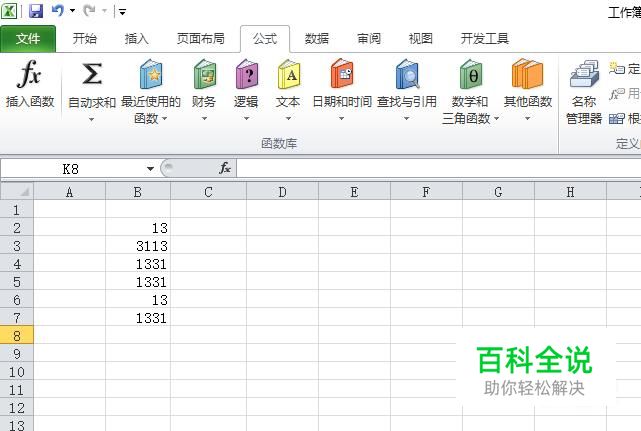Image resolution: width=641 pixels, height=431 pixels.
Task: Select column E header
Action: coord(354,192)
